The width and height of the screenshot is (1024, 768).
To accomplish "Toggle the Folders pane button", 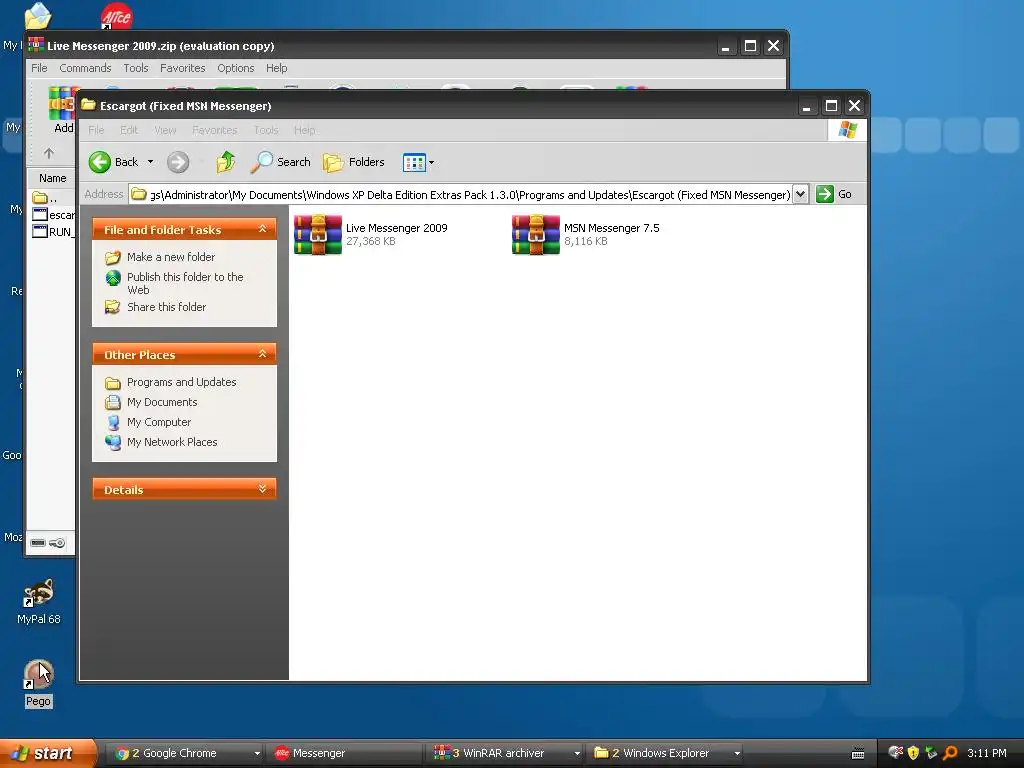I will tap(354, 162).
